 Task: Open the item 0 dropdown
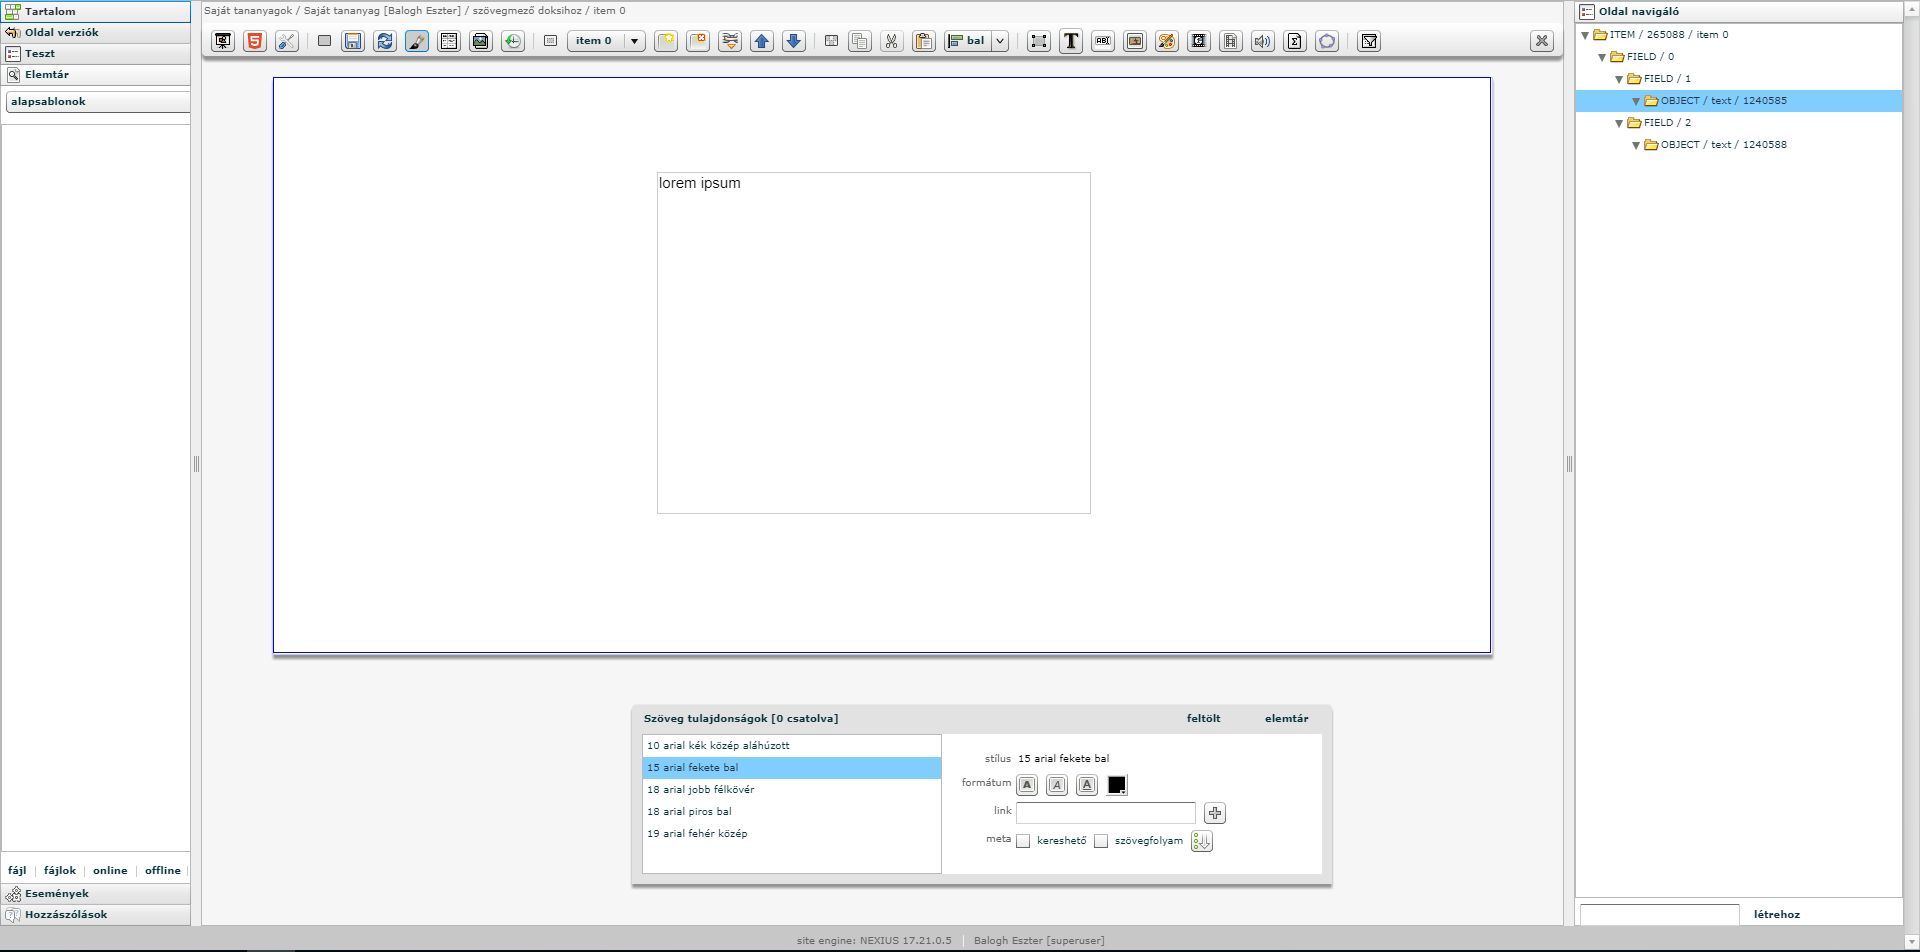(x=634, y=41)
